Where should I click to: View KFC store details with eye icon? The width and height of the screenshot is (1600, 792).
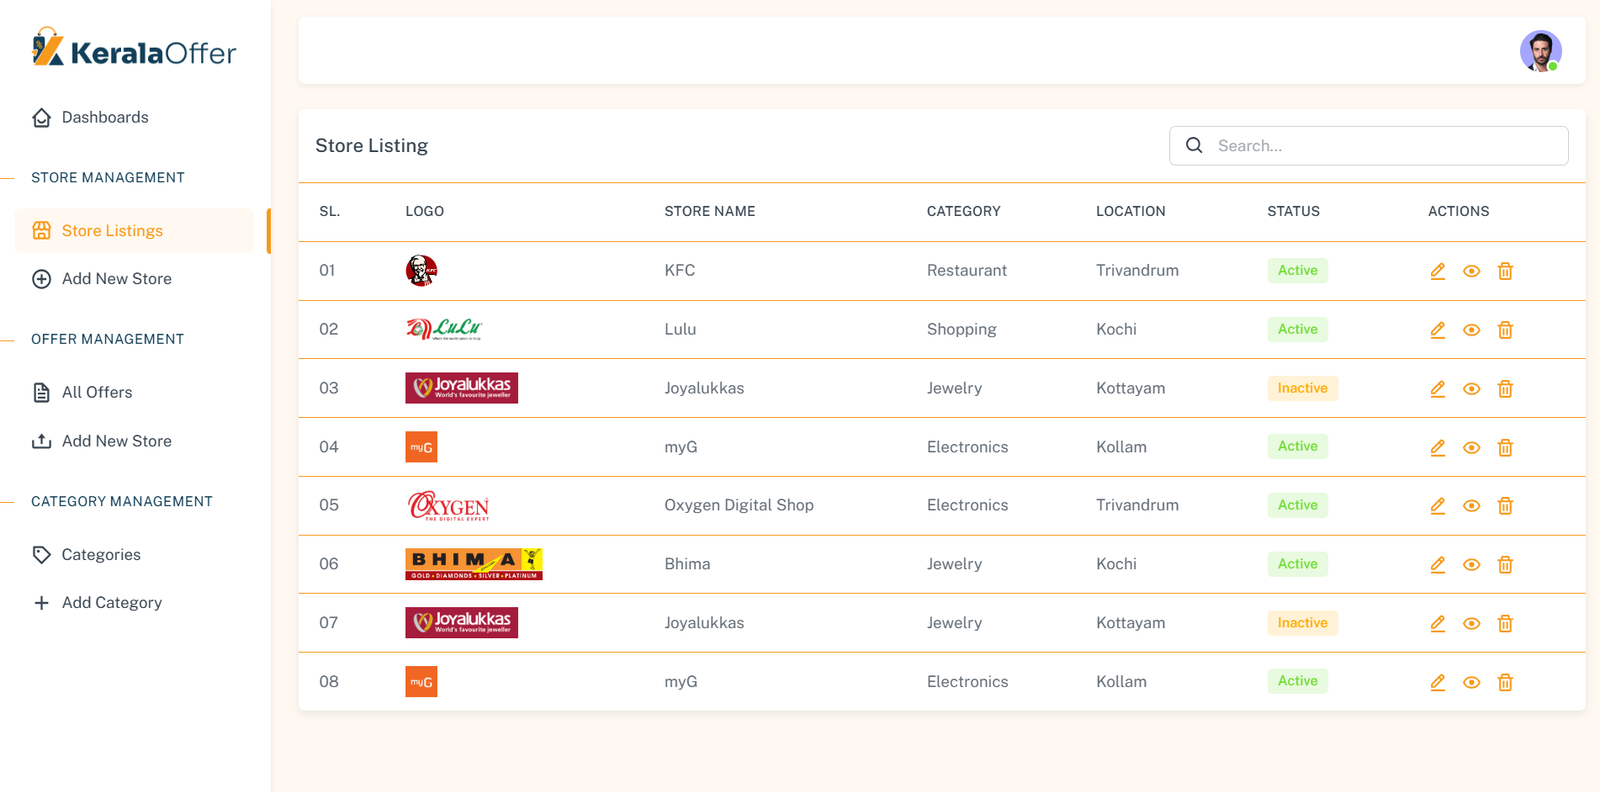point(1471,271)
